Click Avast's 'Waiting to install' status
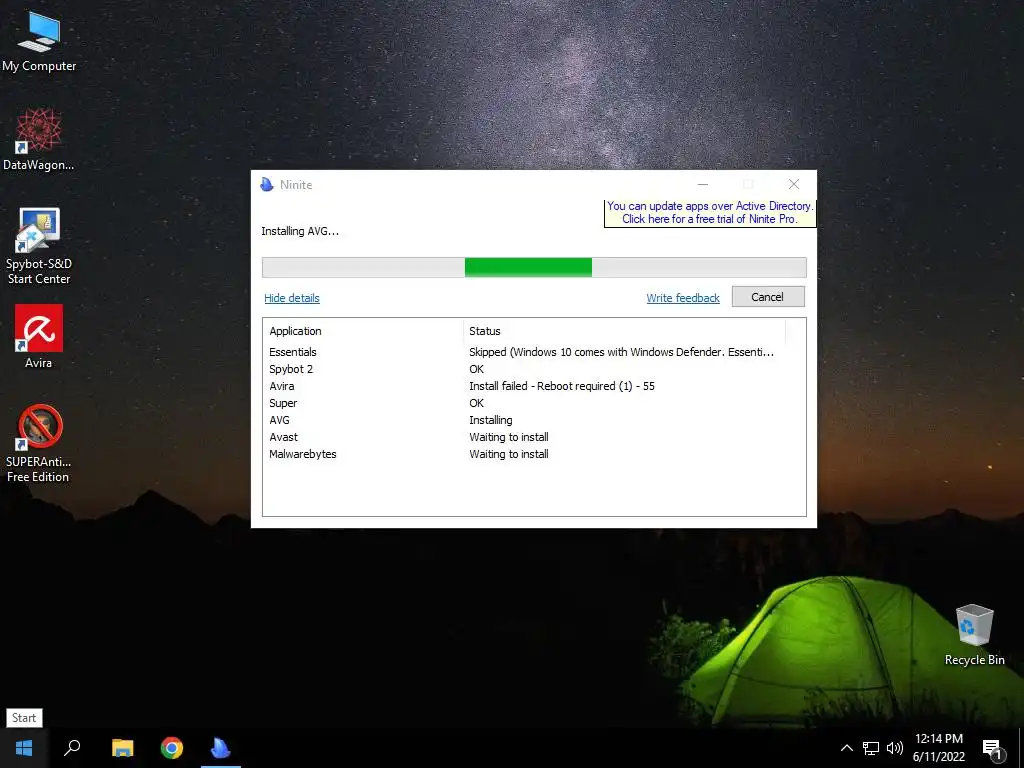1024x768 pixels. pyautogui.click(x=509, y=437)
